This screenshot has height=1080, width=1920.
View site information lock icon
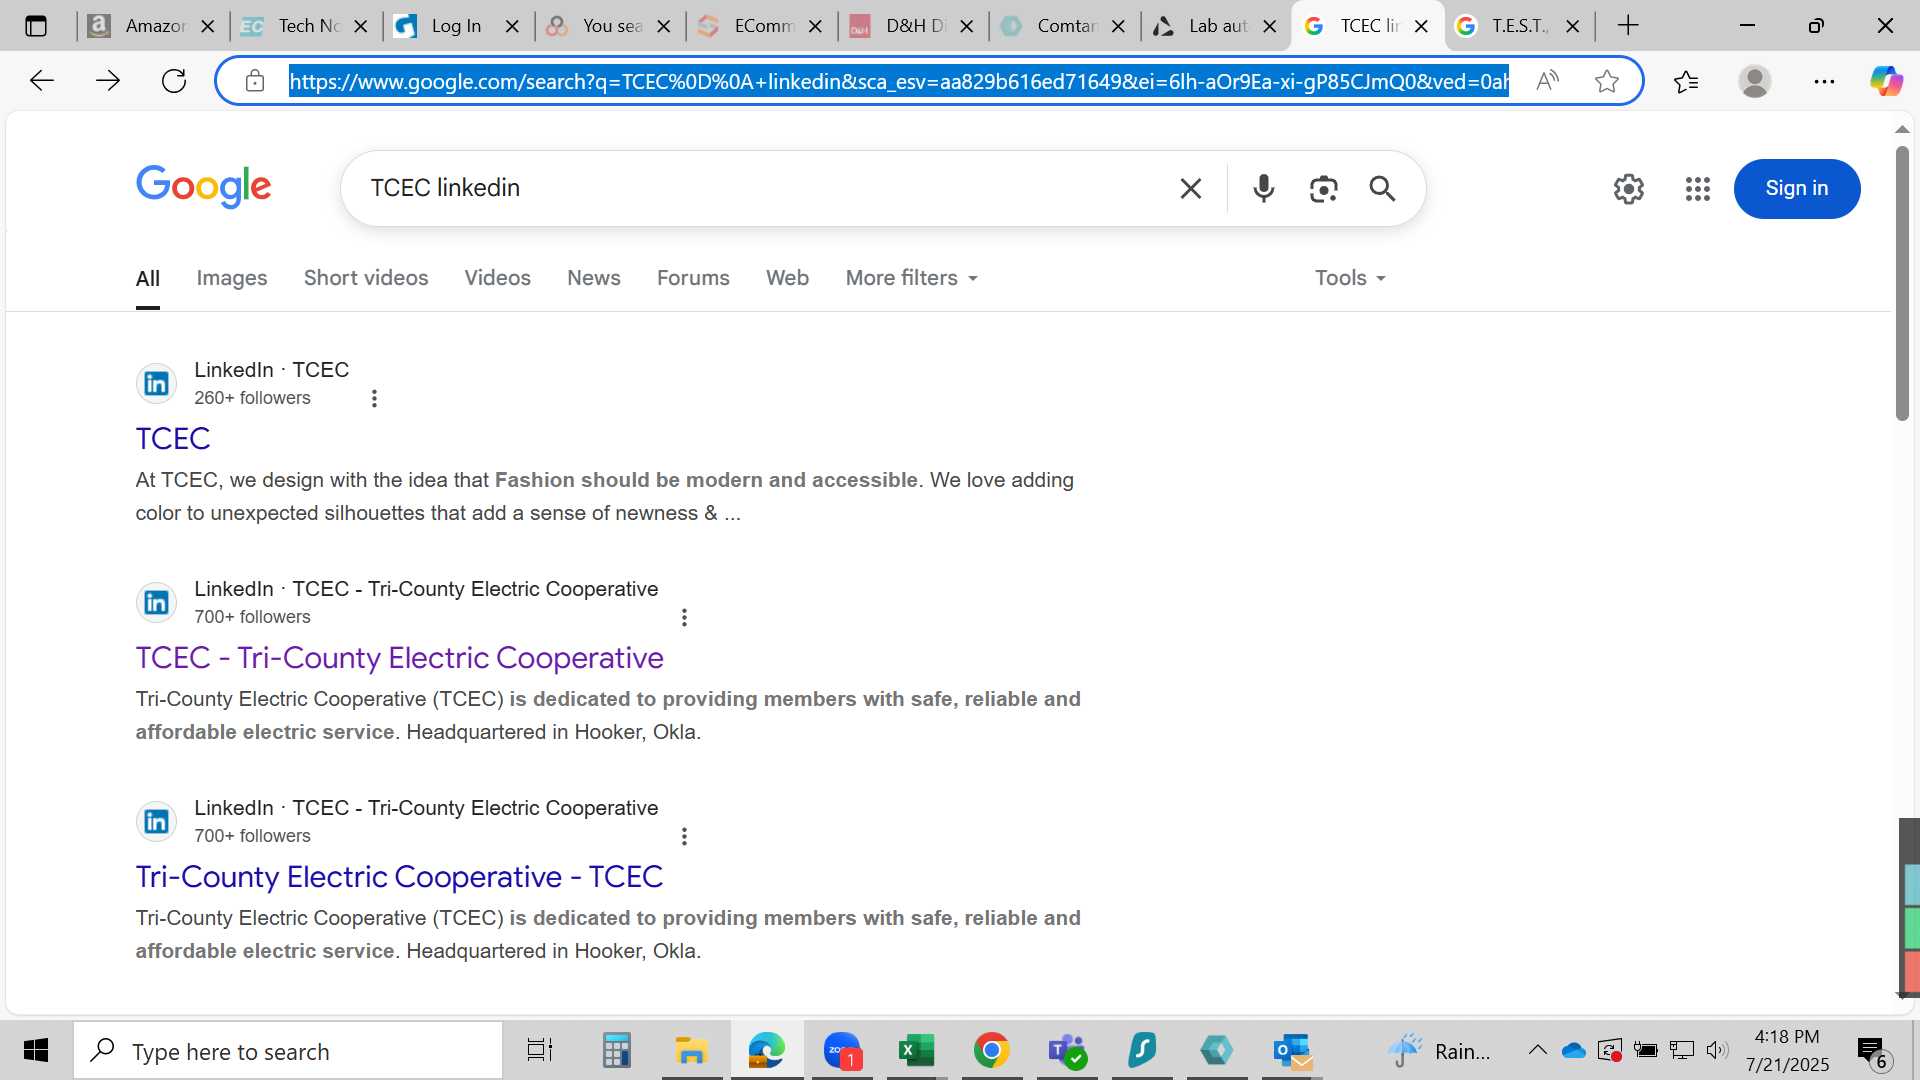(255, 81)
